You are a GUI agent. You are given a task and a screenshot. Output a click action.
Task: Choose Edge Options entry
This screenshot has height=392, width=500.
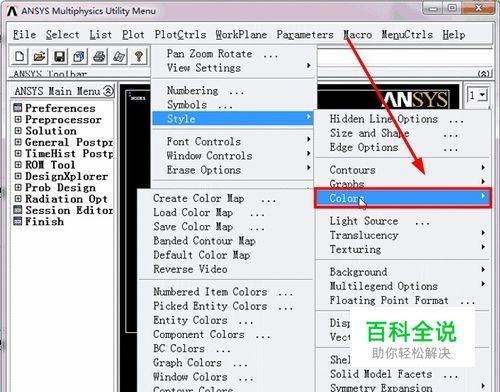pyautogui.click(x=402, y=147)
